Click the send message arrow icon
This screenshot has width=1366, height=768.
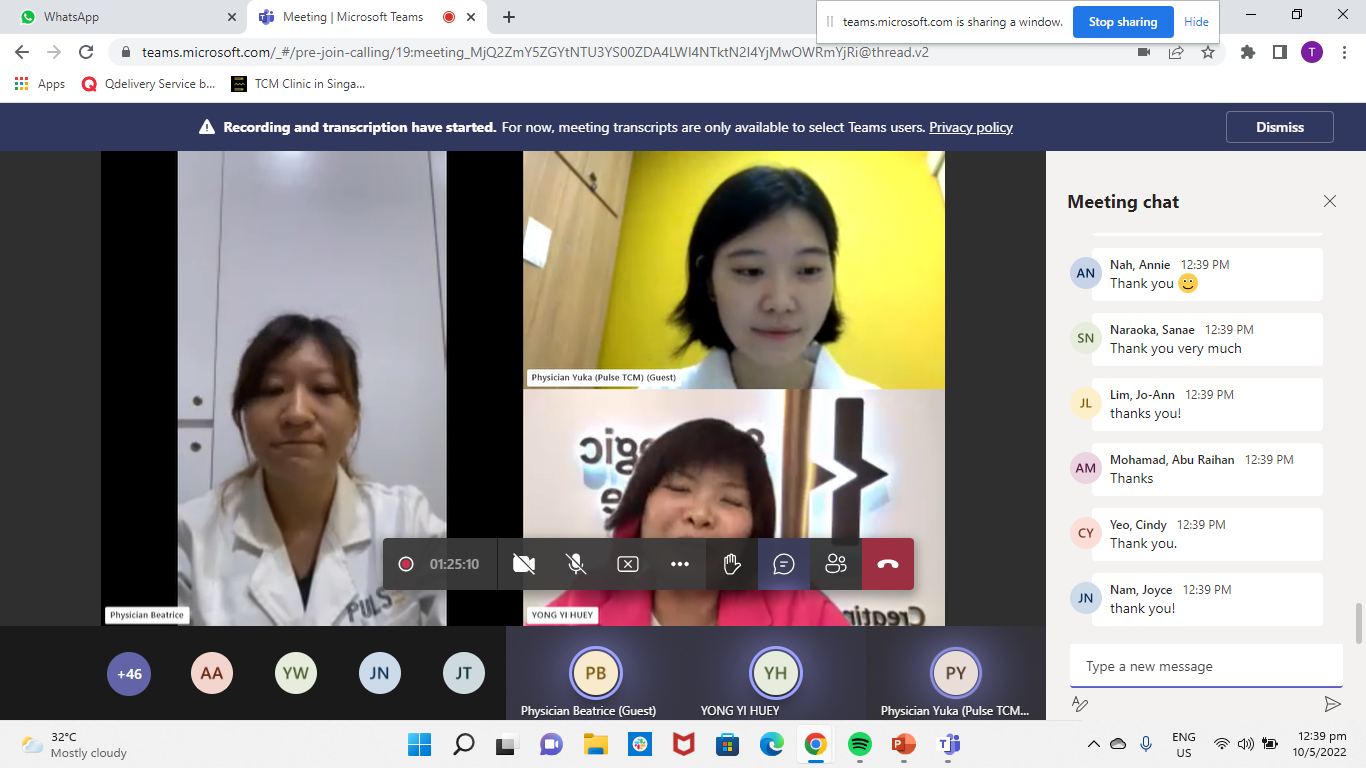point(1332,704)
